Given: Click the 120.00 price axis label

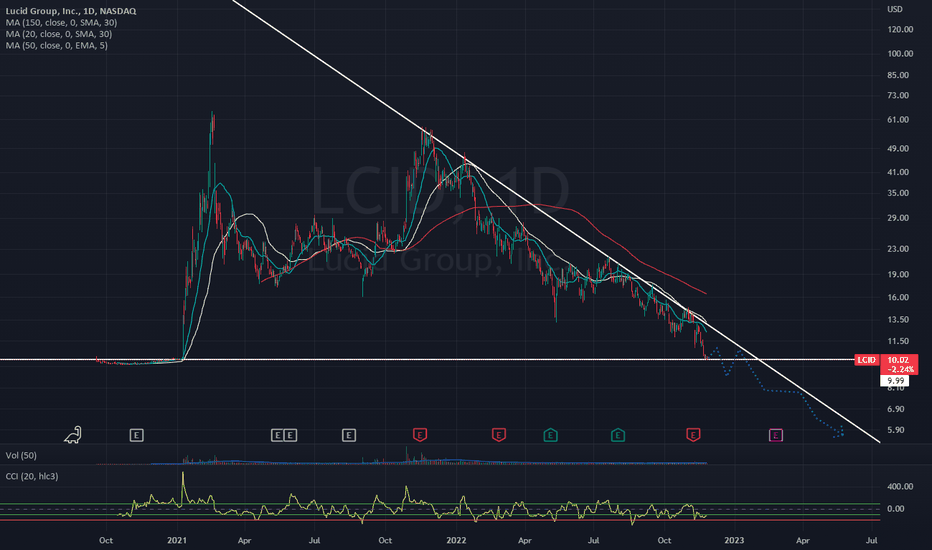Looking at the screenshot, I should [x=900, y=29].
